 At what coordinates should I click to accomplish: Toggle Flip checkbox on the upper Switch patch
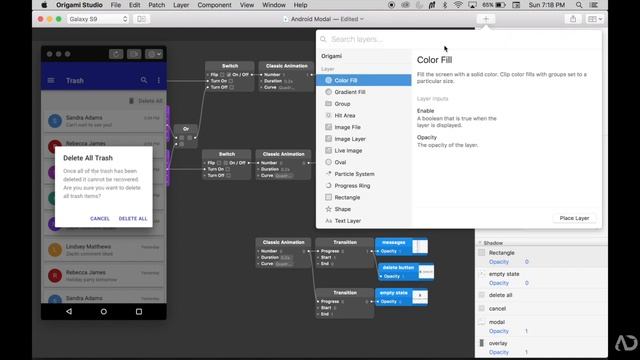click(x=222, y=75)
